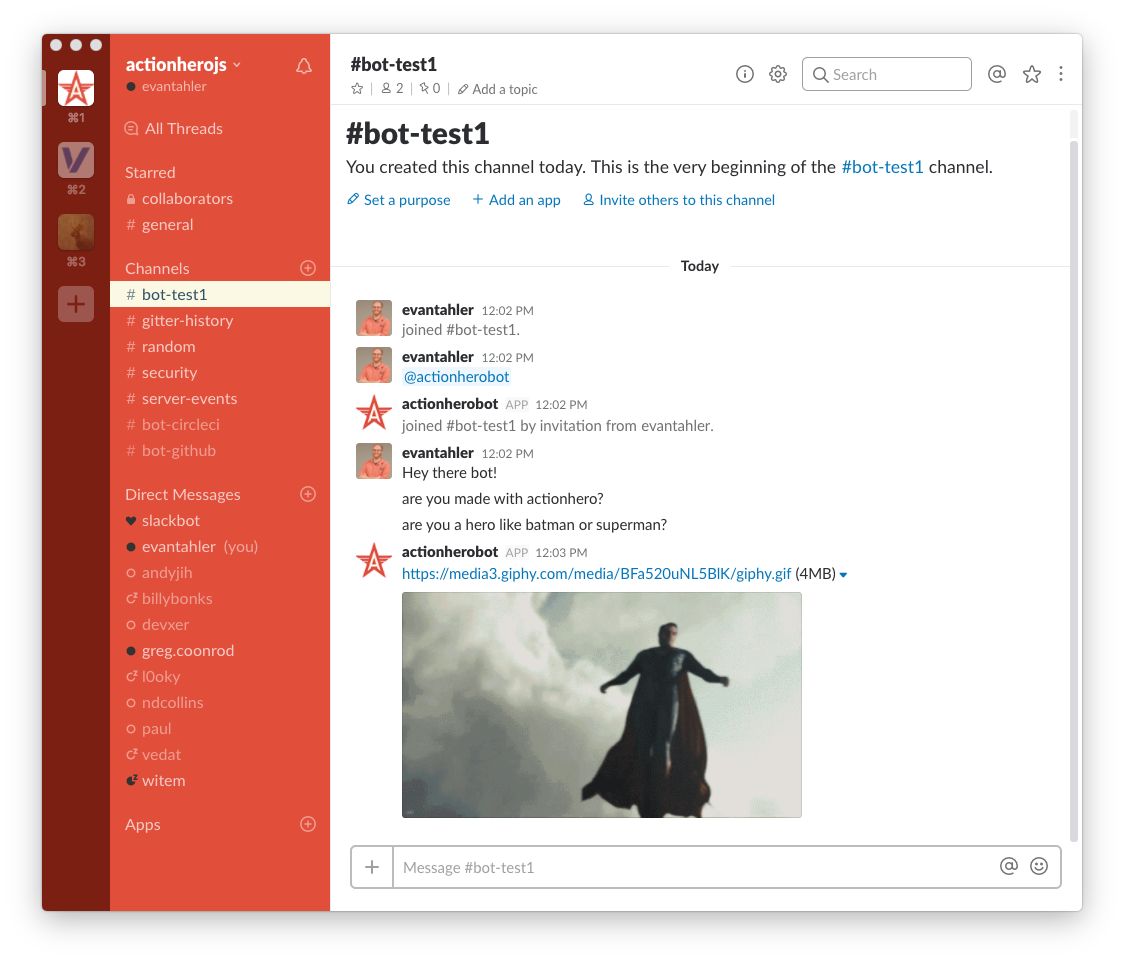Show channel details with the info icon
Image resolution: width=1124 pixels, height=961 pixels.
pyautogui.click(x=745, y=75)
